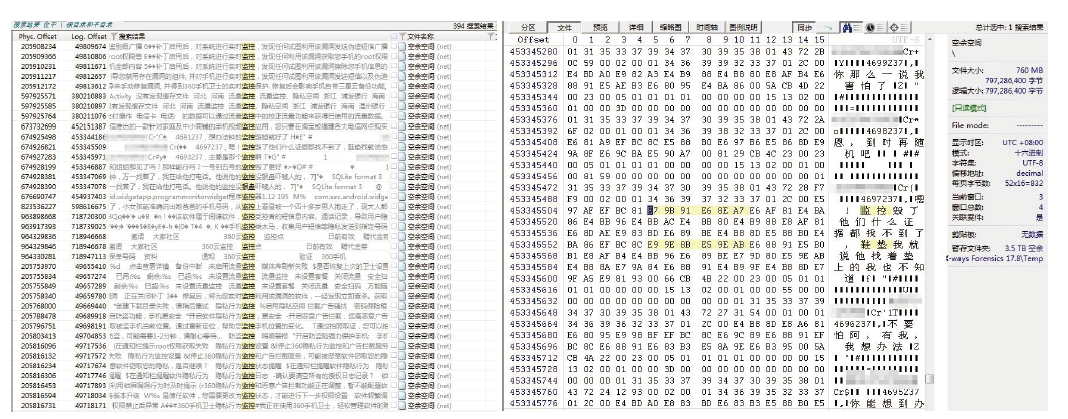
Task: Click the 显示时区 UTC +08:00 value
Action: coord(1024,142)
